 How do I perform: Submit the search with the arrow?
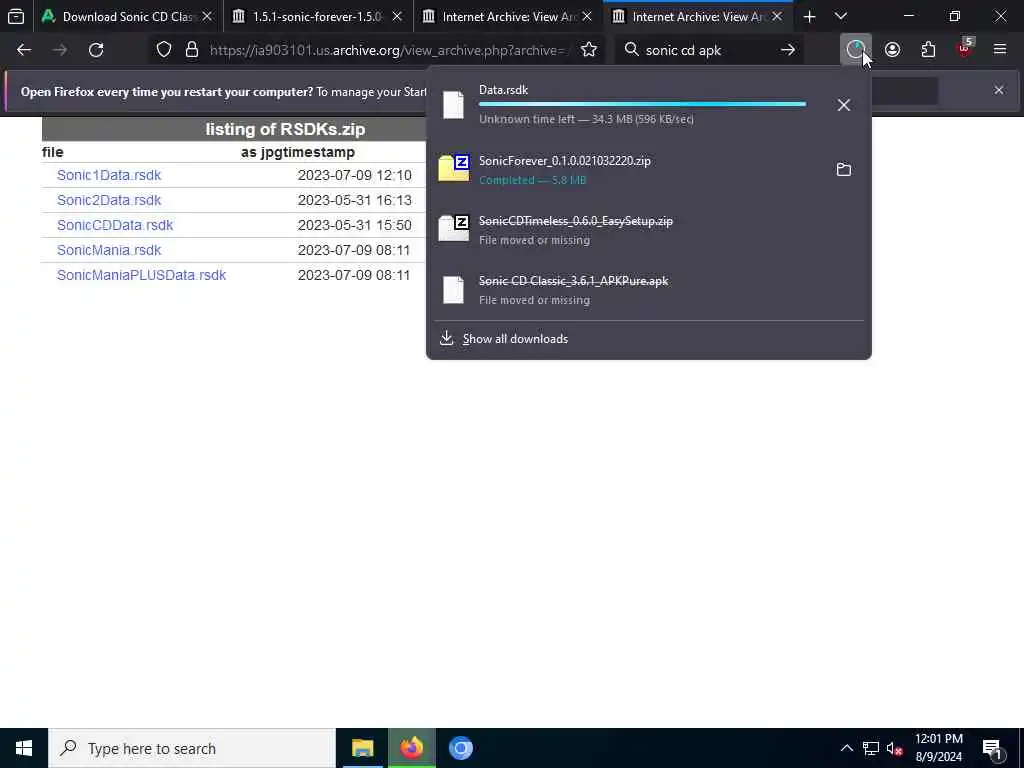(788, 50)
